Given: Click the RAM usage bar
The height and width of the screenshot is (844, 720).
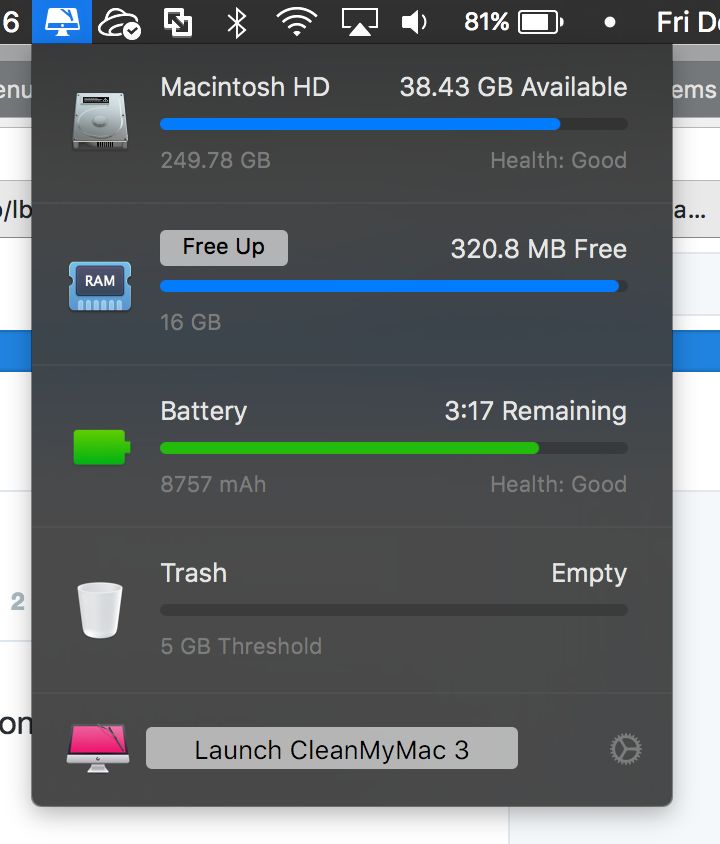Looking at the screenshot, I should click(x=394, y=286).
